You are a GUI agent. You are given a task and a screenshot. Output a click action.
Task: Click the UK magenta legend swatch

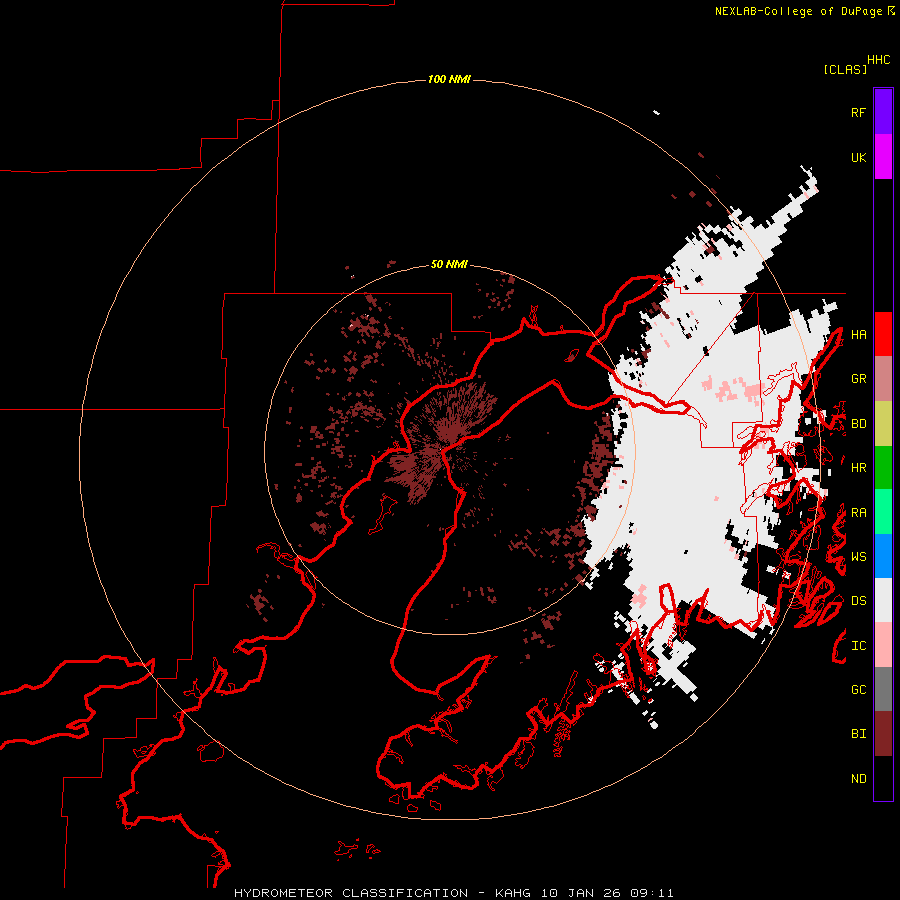[883, 157]
